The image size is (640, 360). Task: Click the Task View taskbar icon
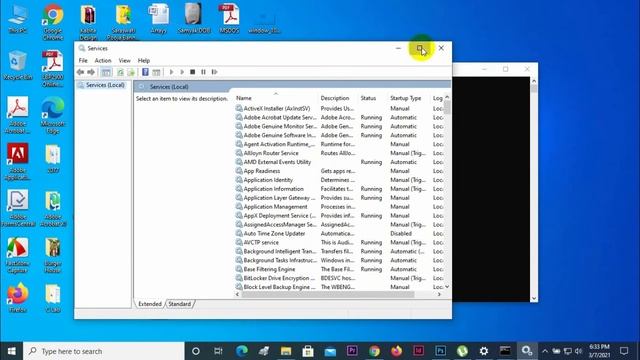pos(218,351)
